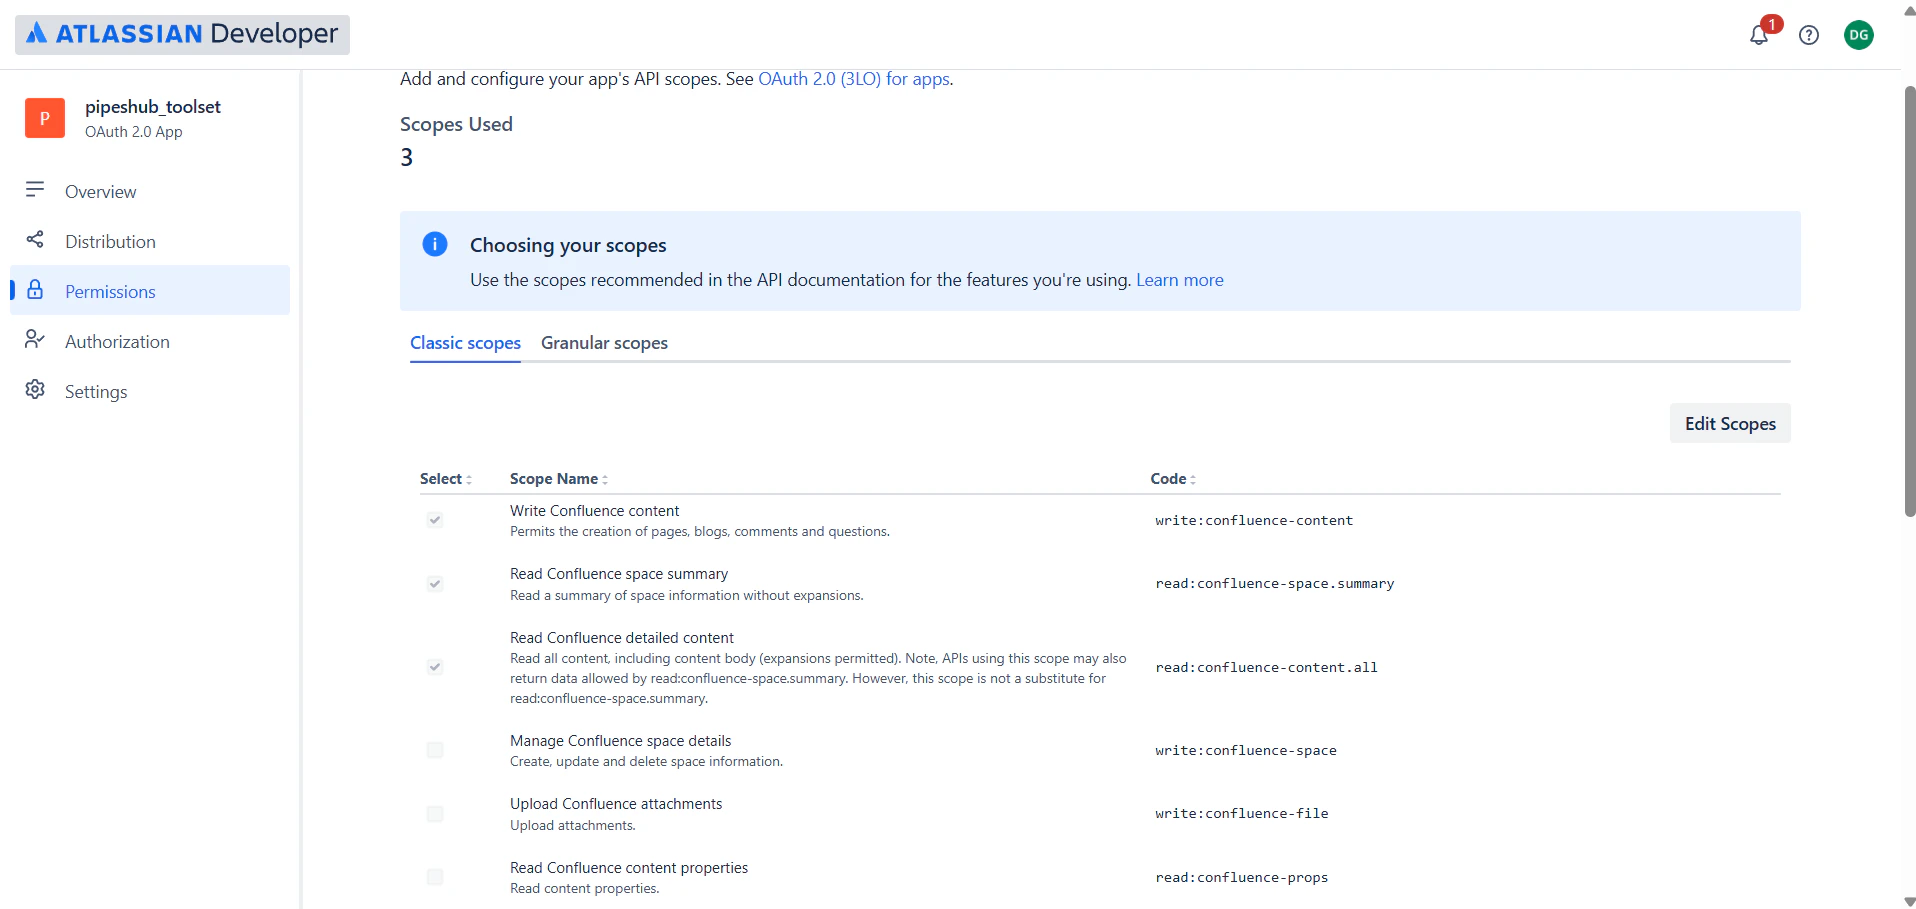Check the Upload Confluence attachments checkbox

click(435, 814)
